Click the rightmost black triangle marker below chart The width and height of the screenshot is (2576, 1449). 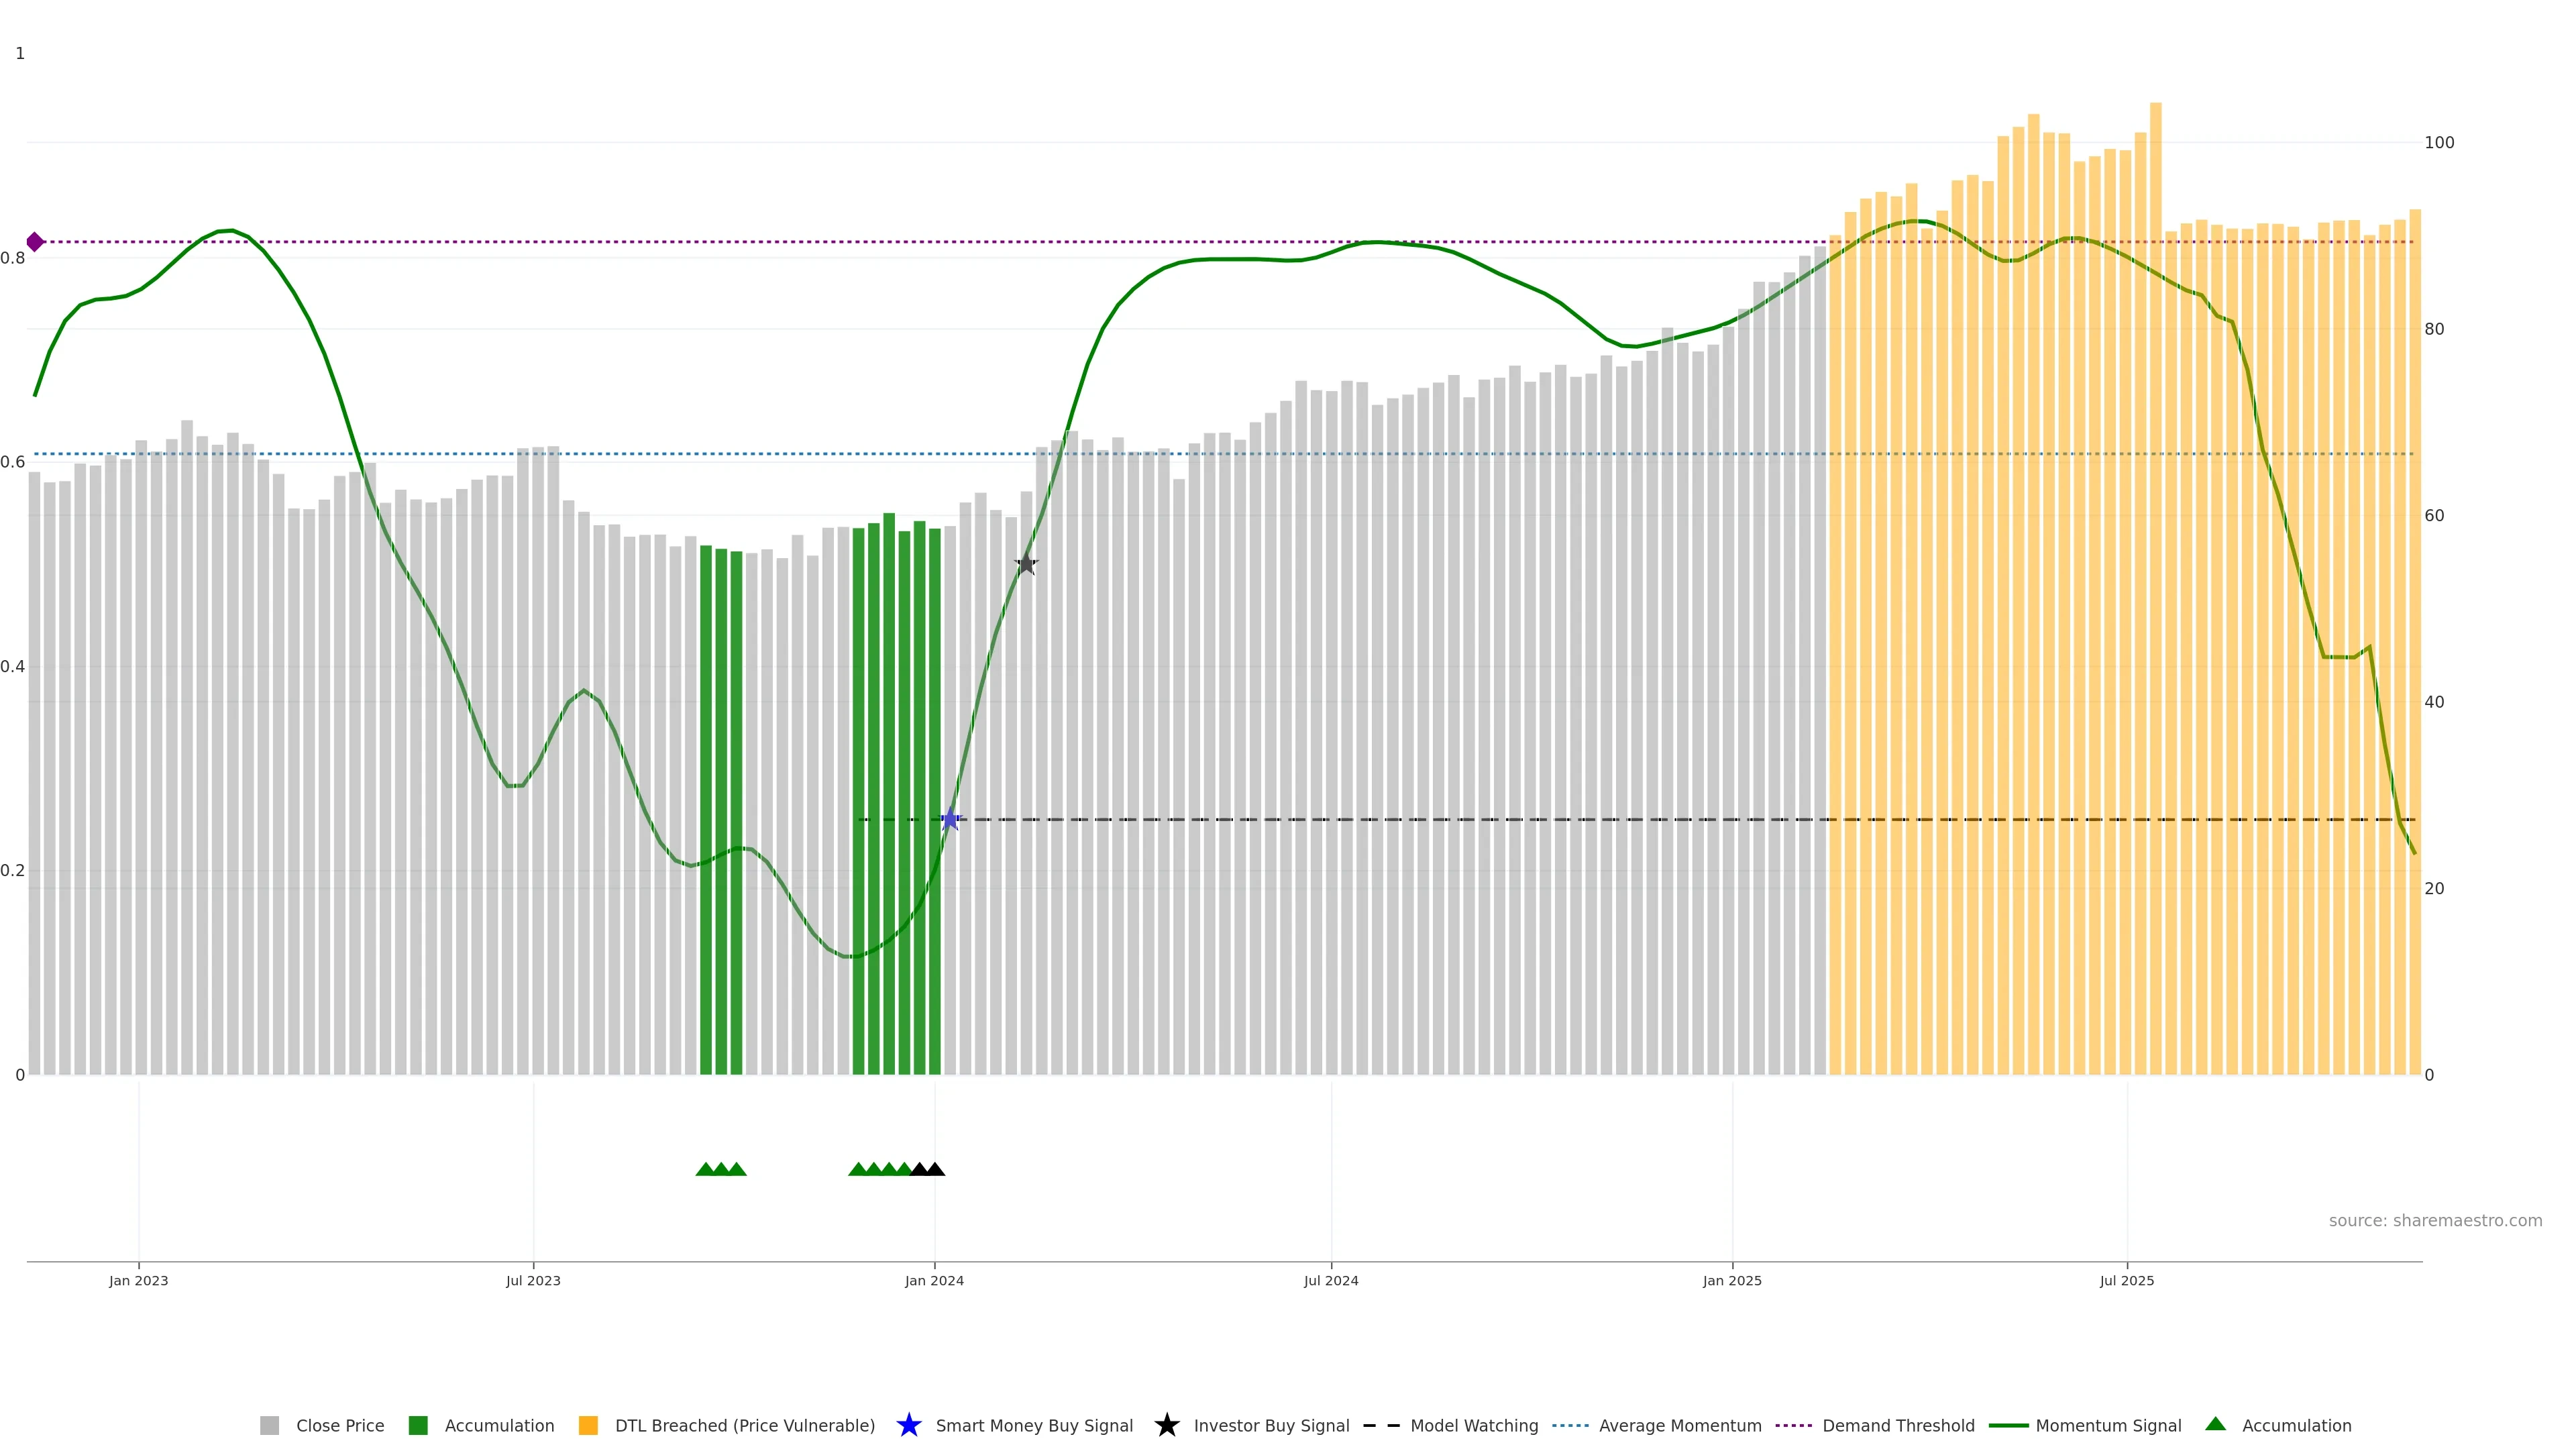935,1169
